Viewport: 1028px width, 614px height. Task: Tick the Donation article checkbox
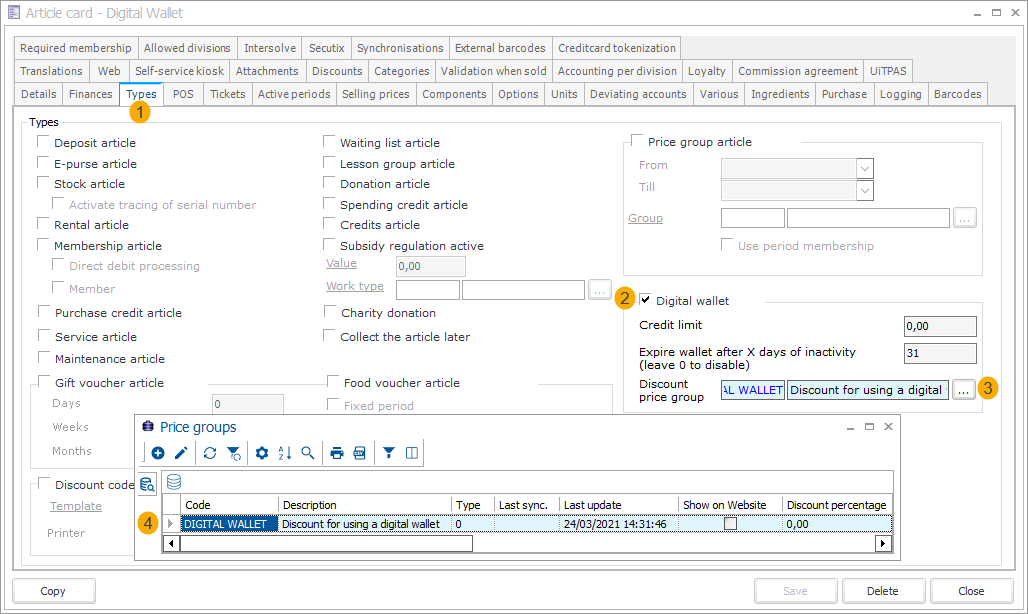click(x=330, y=184)
